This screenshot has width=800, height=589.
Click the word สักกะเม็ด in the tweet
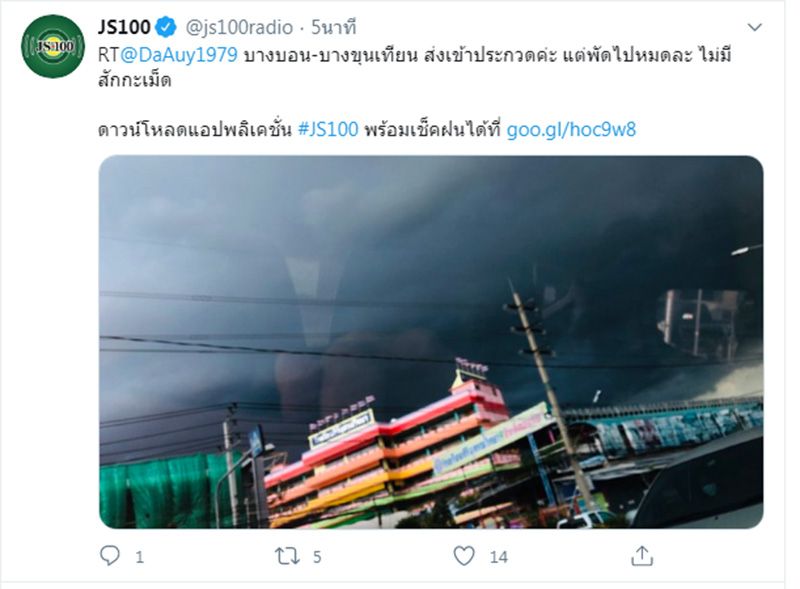[134, 81]
